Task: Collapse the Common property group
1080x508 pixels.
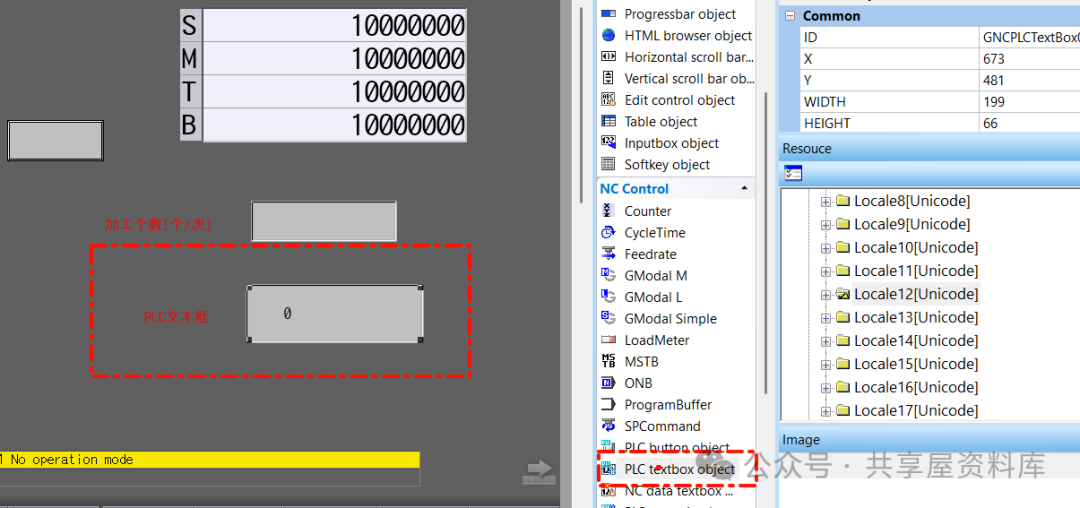Action: [x=789, y=16]
